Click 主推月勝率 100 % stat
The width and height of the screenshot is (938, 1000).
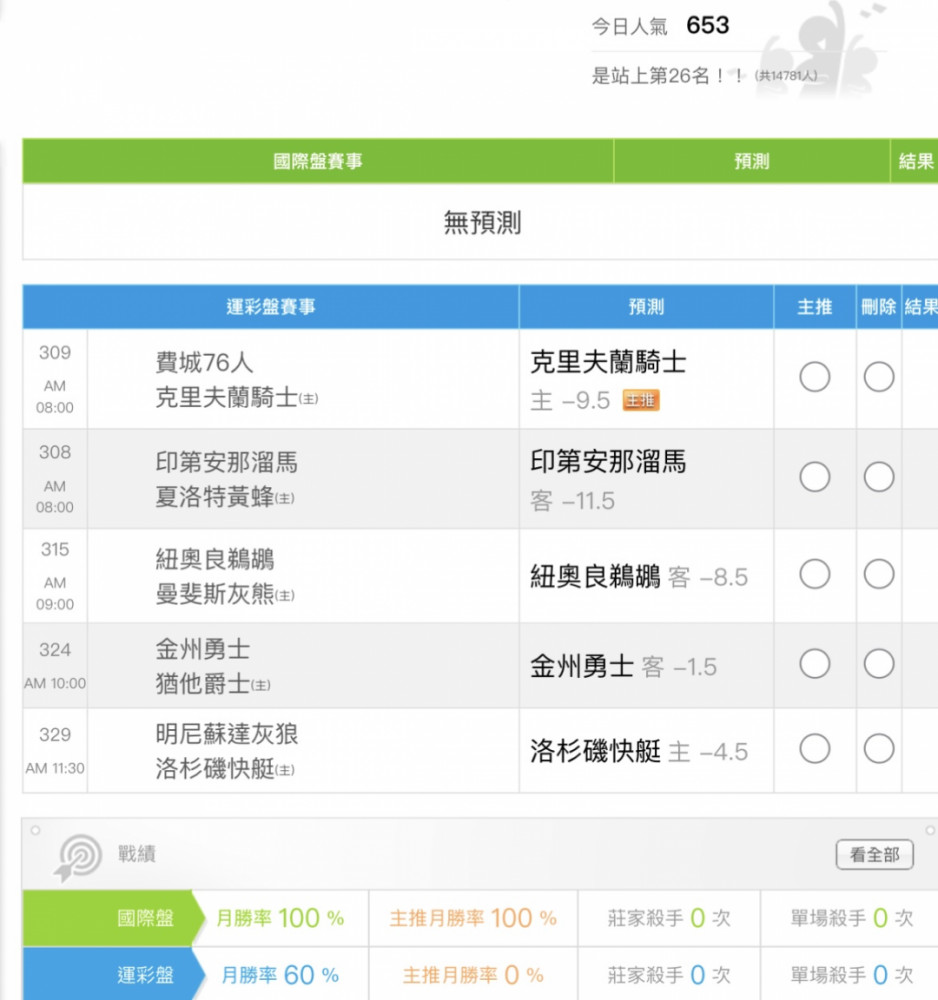click(473, 918)
